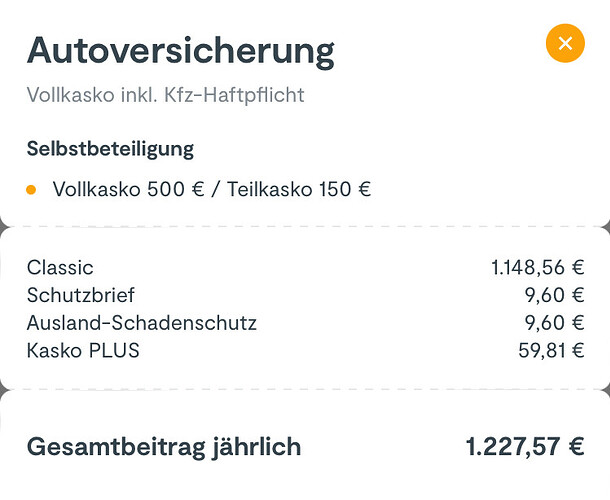Click the Classic tariff row label

60,267
